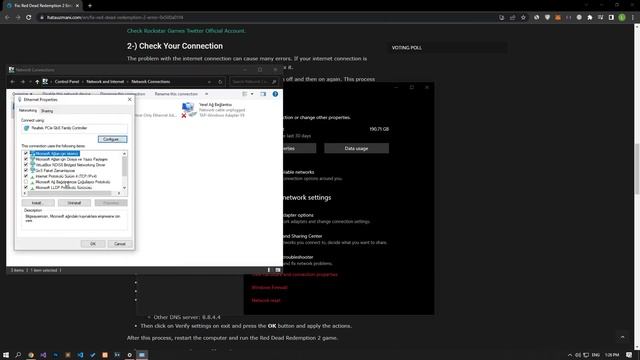
Task: Open notification center icon on taskbar
Action: pyautogui.click(x=629, y=355)
